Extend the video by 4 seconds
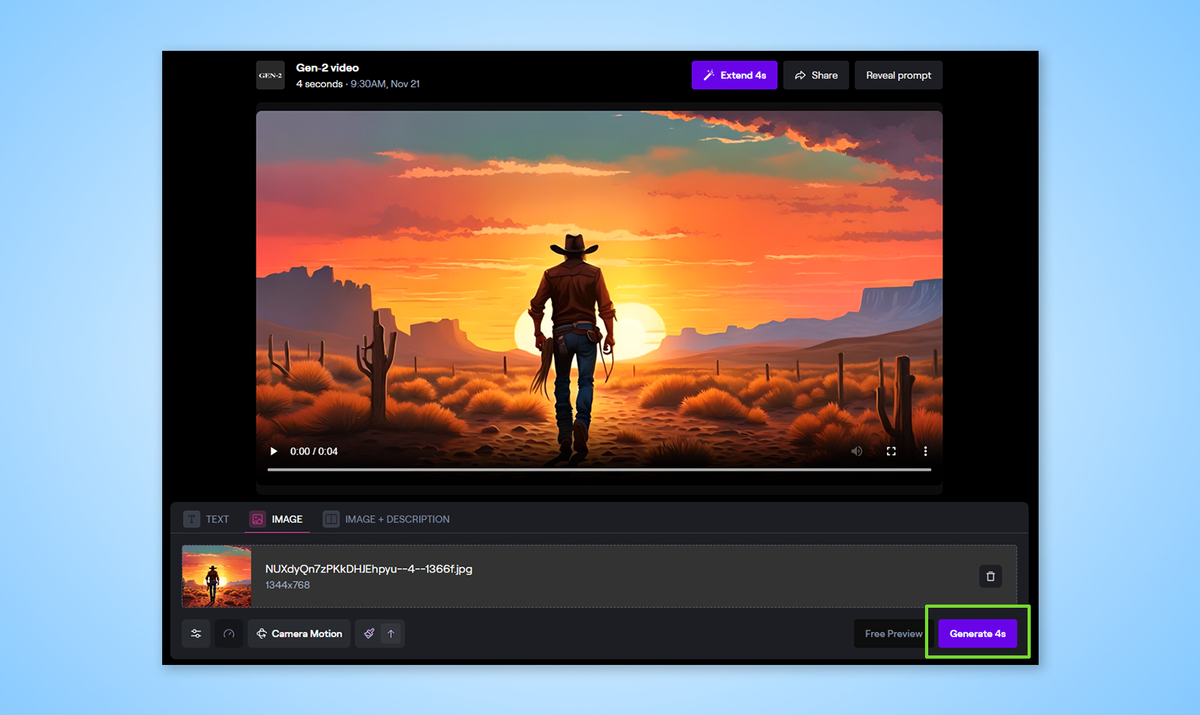 [x=734, y=74]
